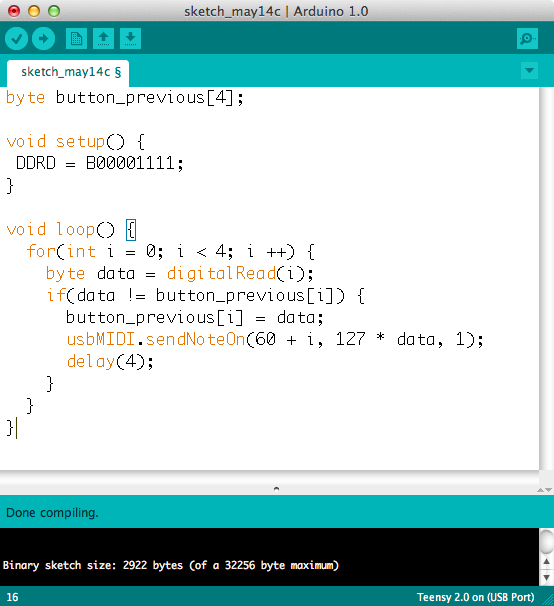
Task: Click the console divider collapse handle
Action: click(x=276, y=489)
